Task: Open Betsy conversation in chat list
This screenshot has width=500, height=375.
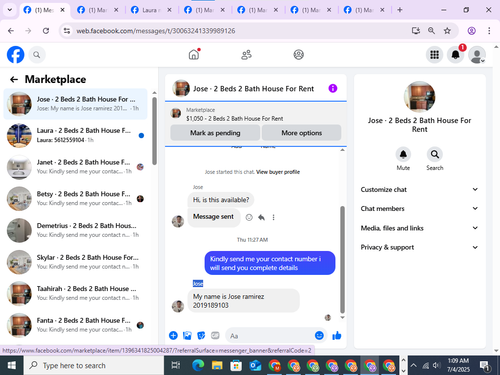Action: click(x=75, y=198)
